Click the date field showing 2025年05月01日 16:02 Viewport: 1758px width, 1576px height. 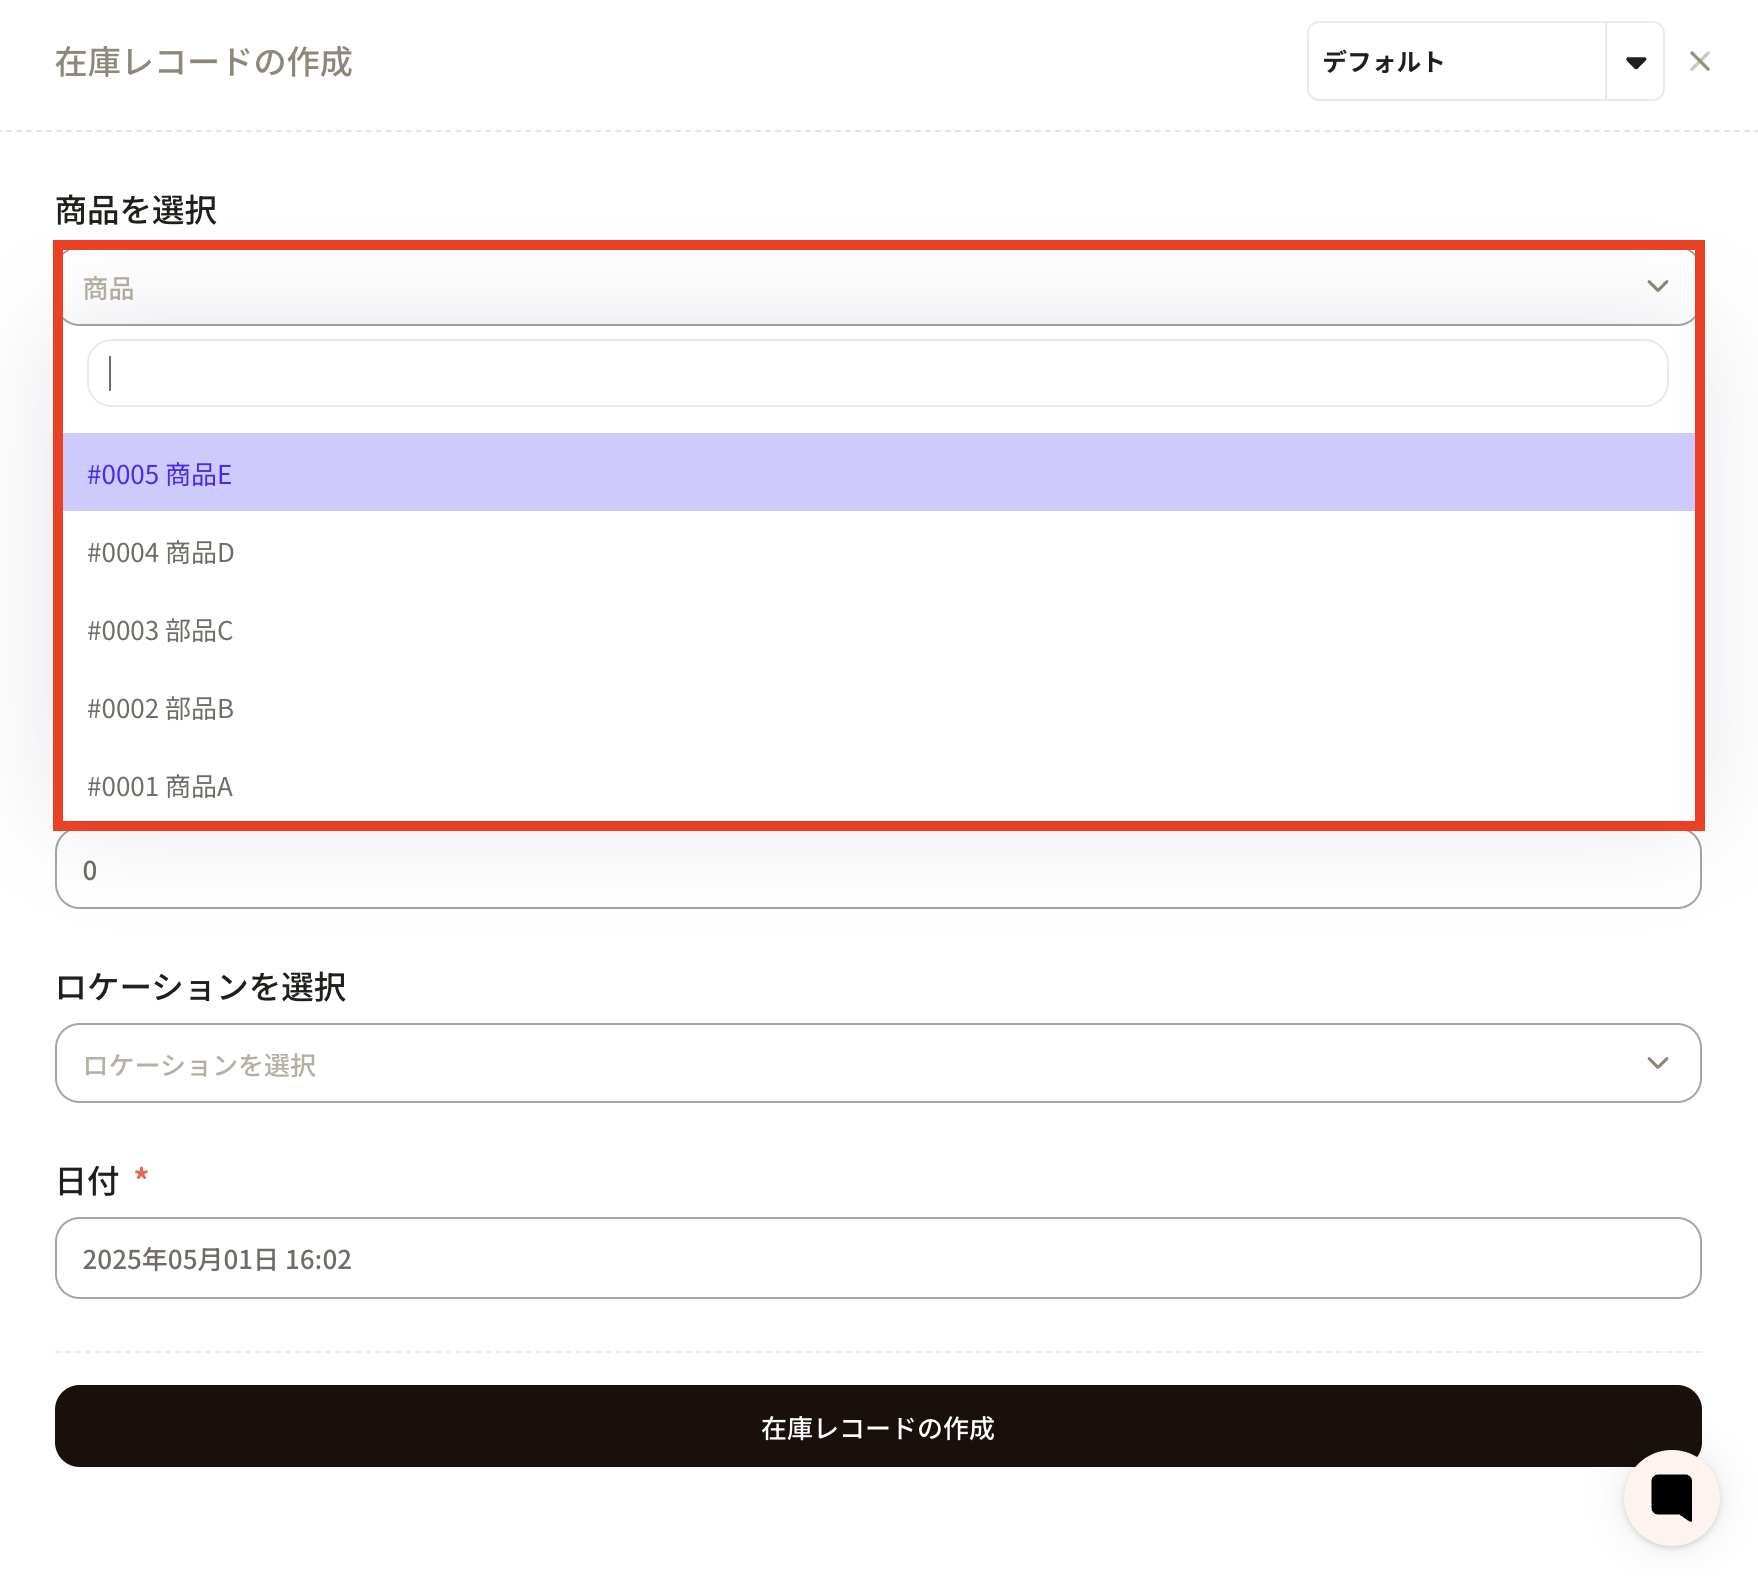[877, 1258]
